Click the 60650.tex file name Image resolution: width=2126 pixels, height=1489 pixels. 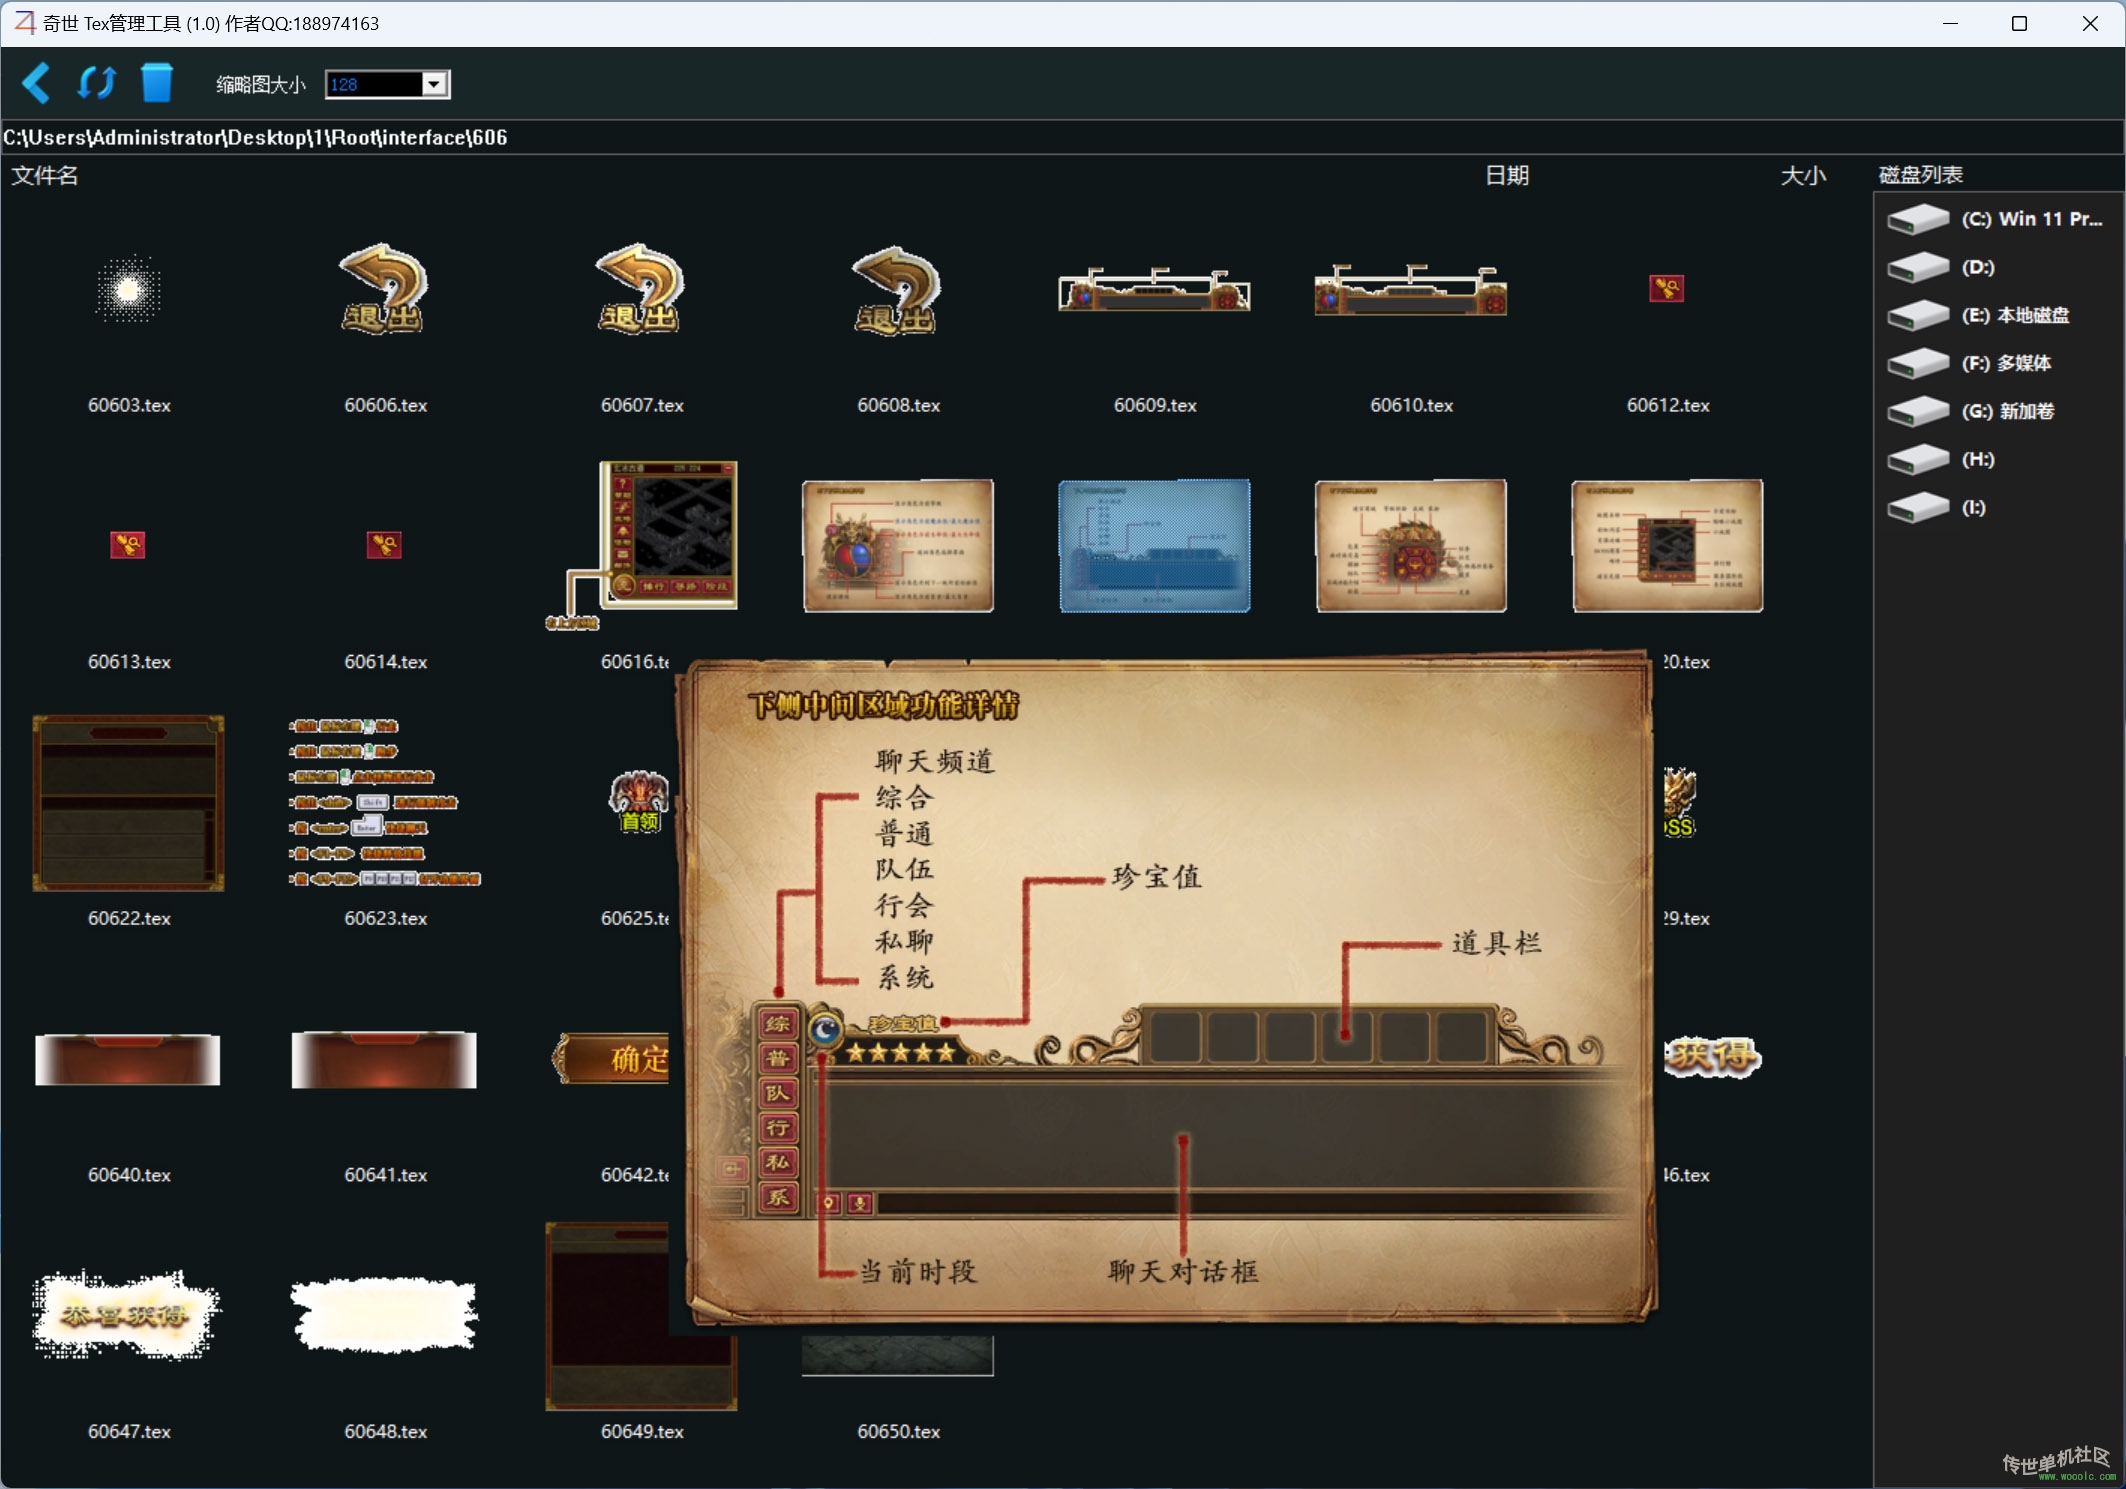pos(898,1431)
